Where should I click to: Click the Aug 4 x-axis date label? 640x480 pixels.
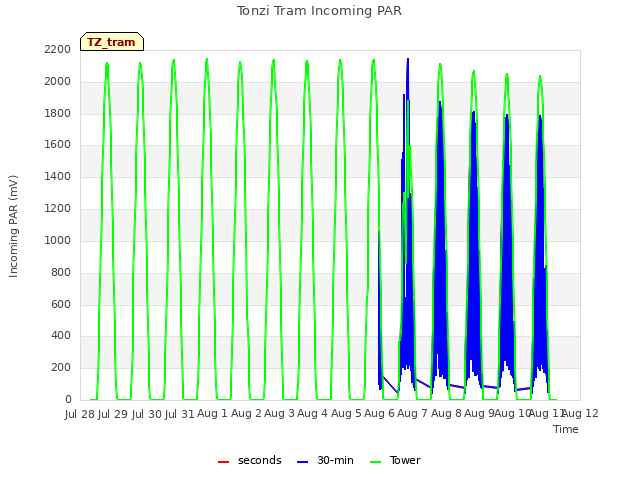pyautogui.click(x=312, y=413)
